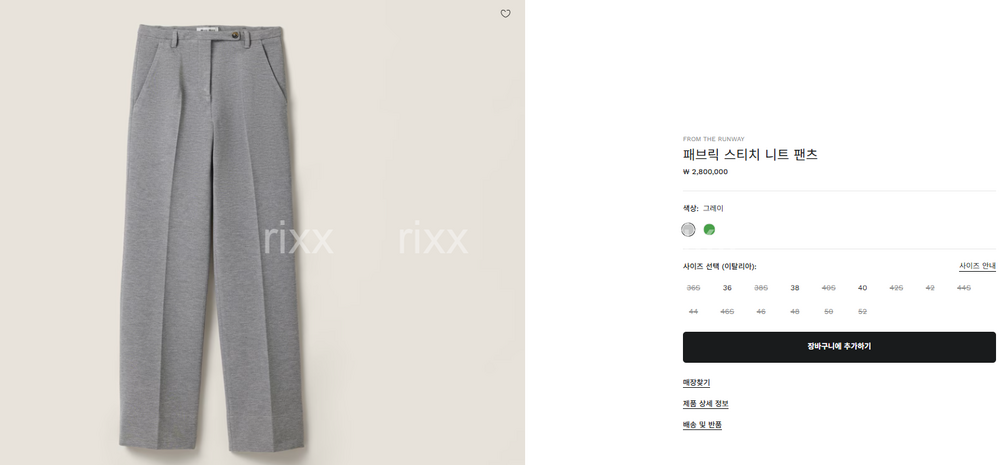Choose Italian size 38
Image resolution: width=1000 pixels, height=465 pixels.
tap(795, 288)
